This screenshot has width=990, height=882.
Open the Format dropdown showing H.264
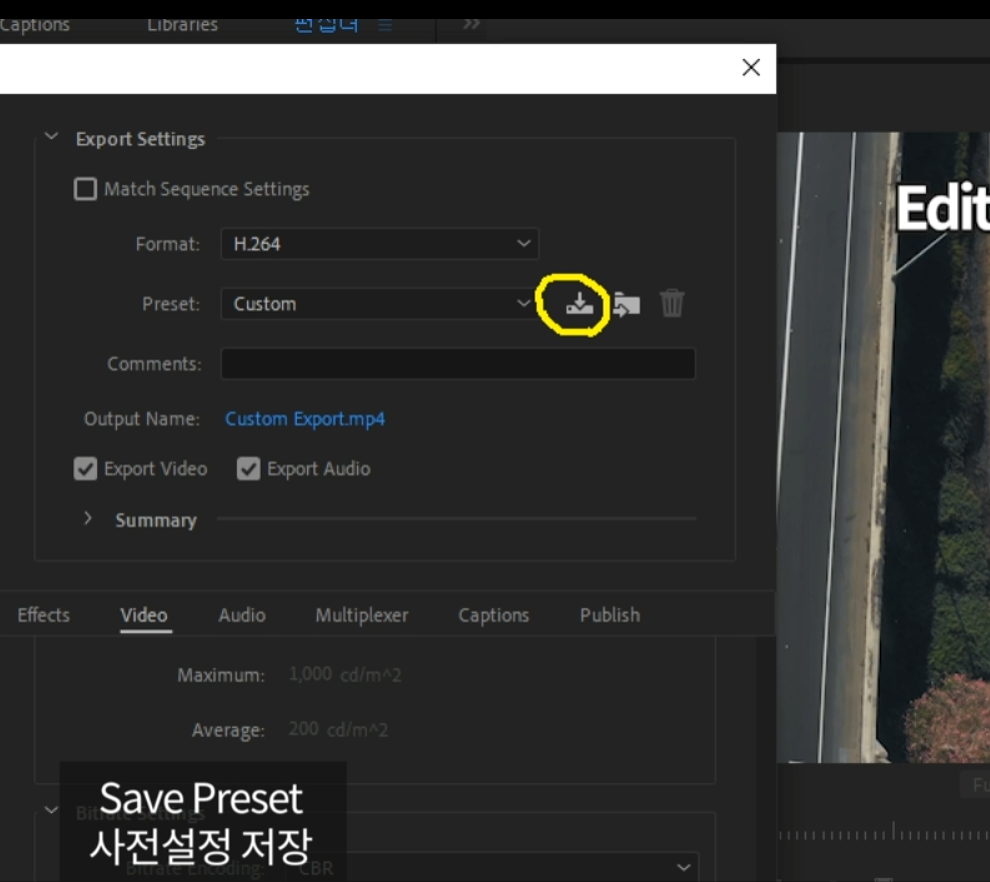tap(379, 244)
